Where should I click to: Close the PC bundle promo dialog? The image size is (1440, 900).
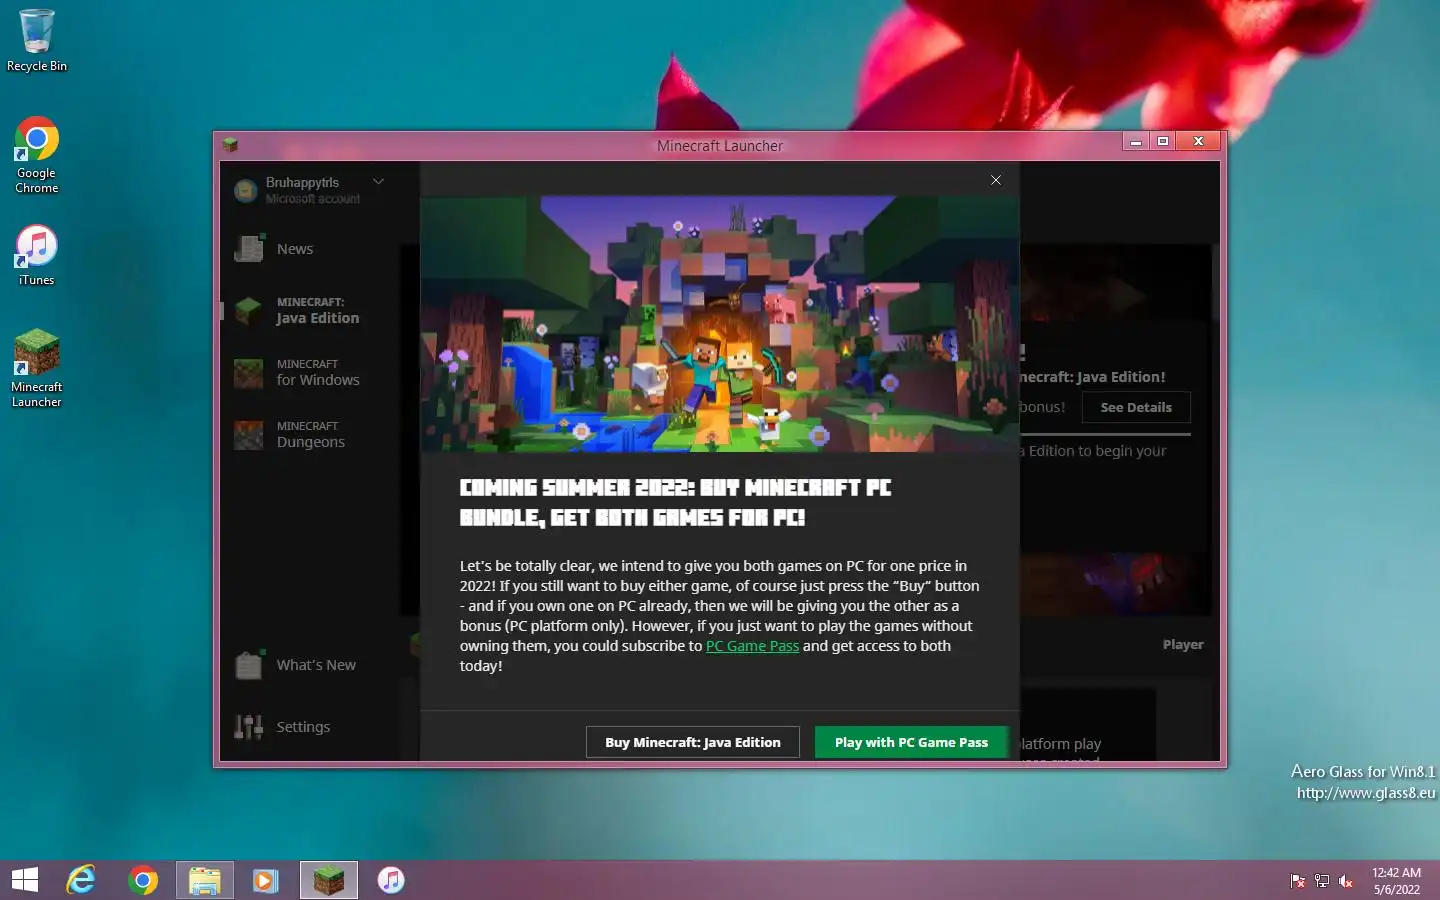[x=996, y=180]
